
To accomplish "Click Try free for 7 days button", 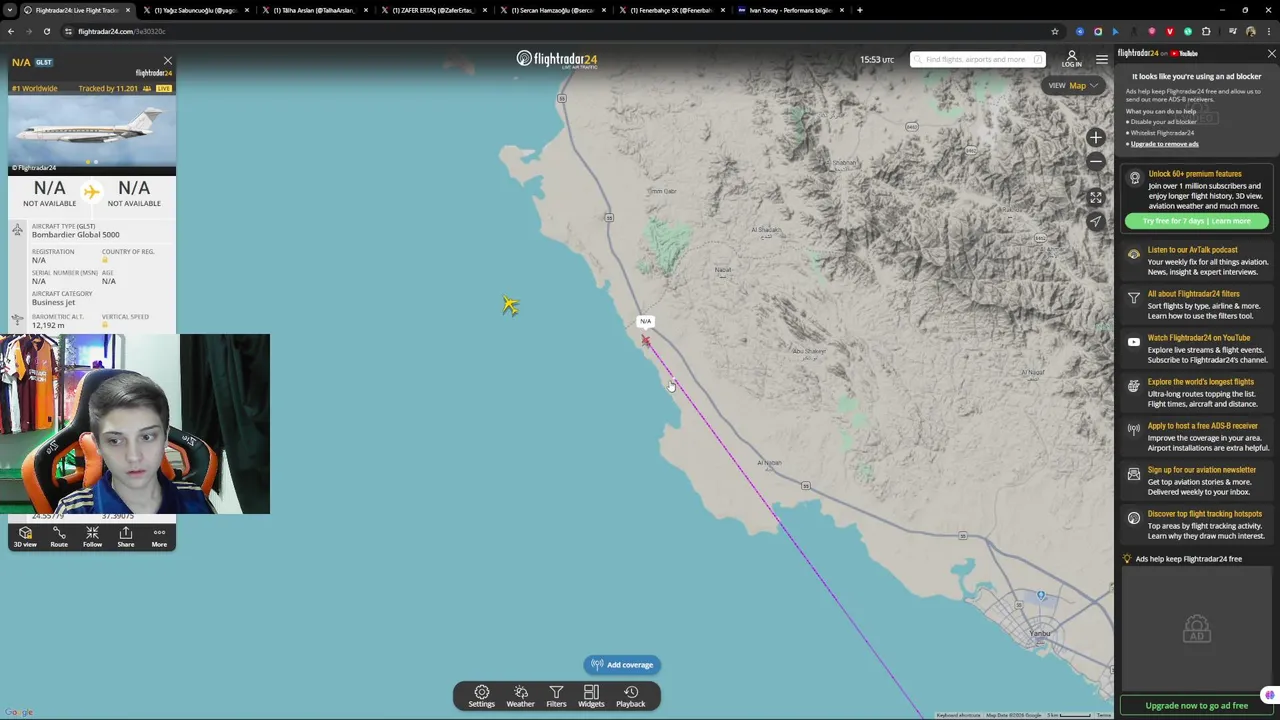I will [1197, 221].
